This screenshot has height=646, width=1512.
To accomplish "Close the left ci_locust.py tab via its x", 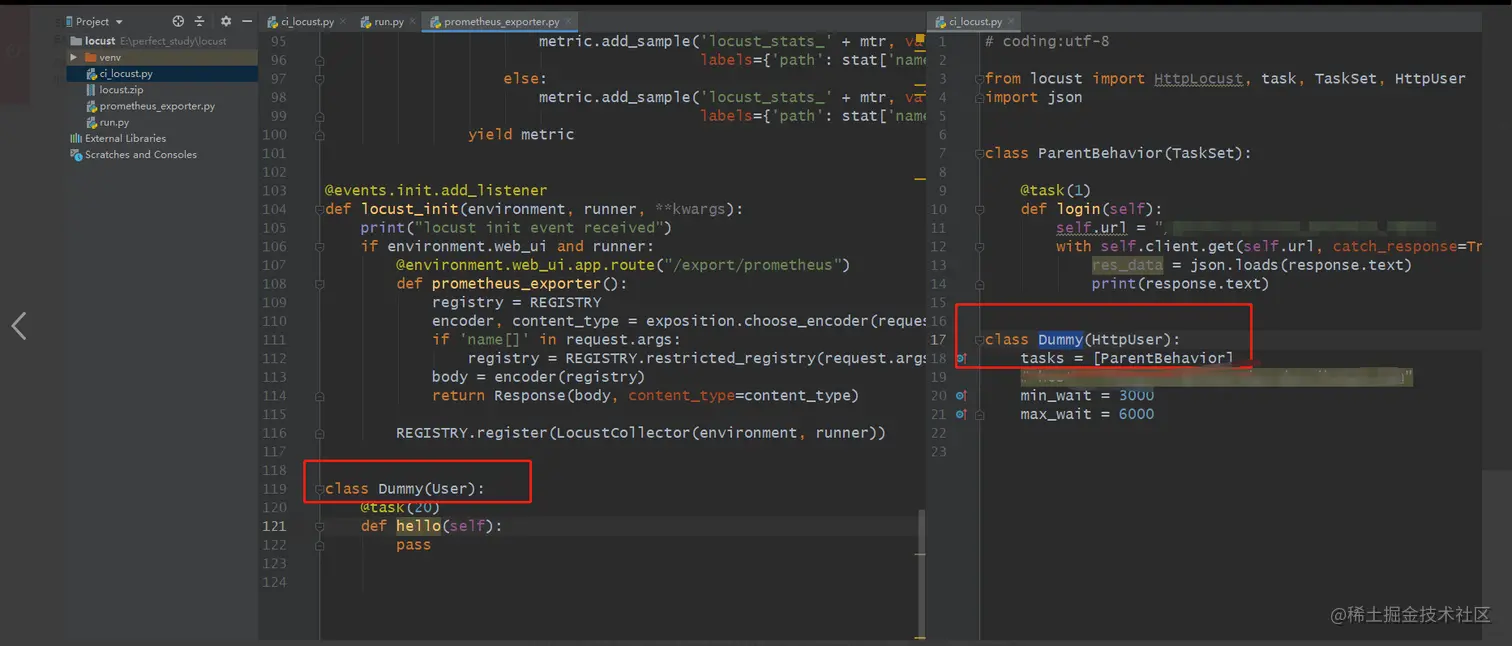I will pyautogui.click(x=343, y=22).
